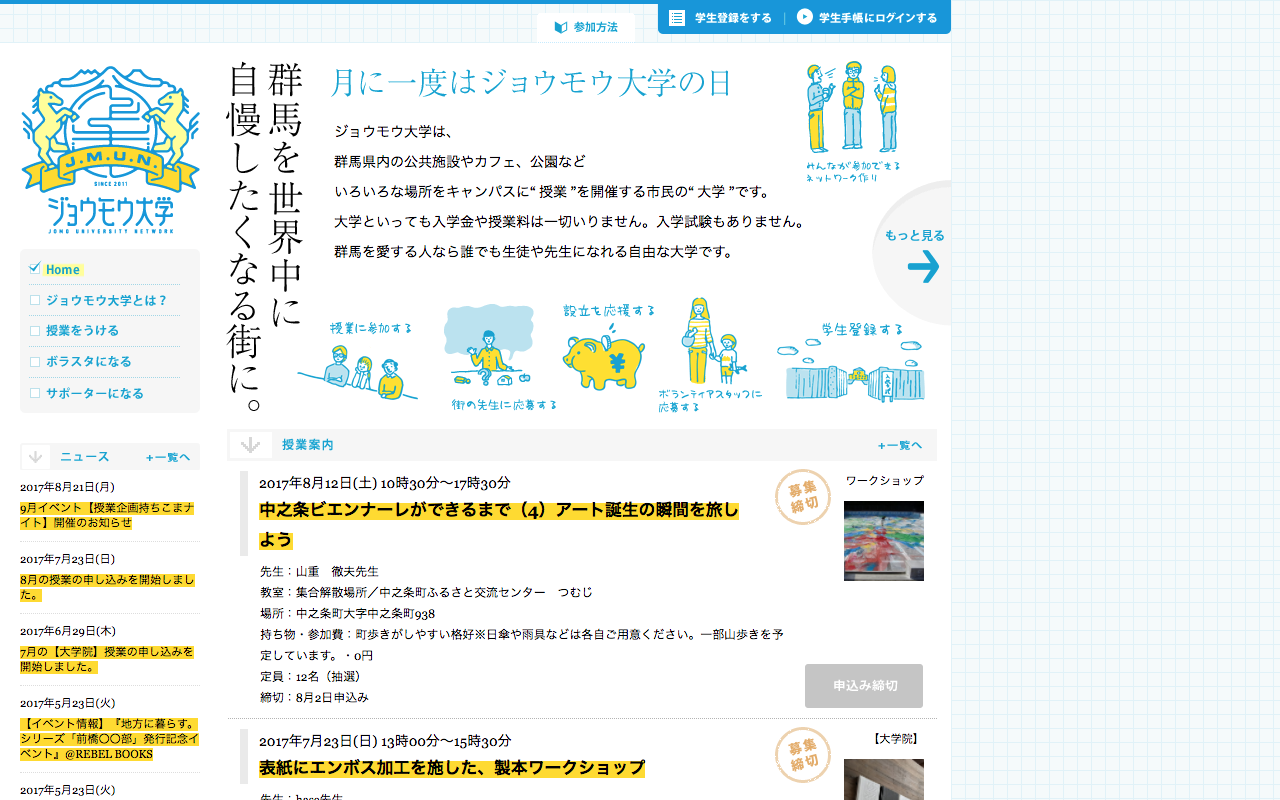Click the 参加方法 book icon

(560, 27)
